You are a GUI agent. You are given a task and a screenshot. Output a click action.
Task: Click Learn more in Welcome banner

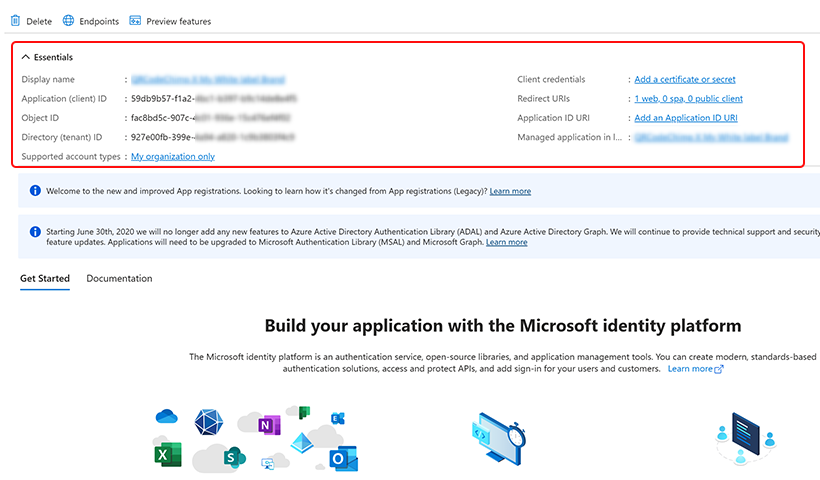[510, 191]
